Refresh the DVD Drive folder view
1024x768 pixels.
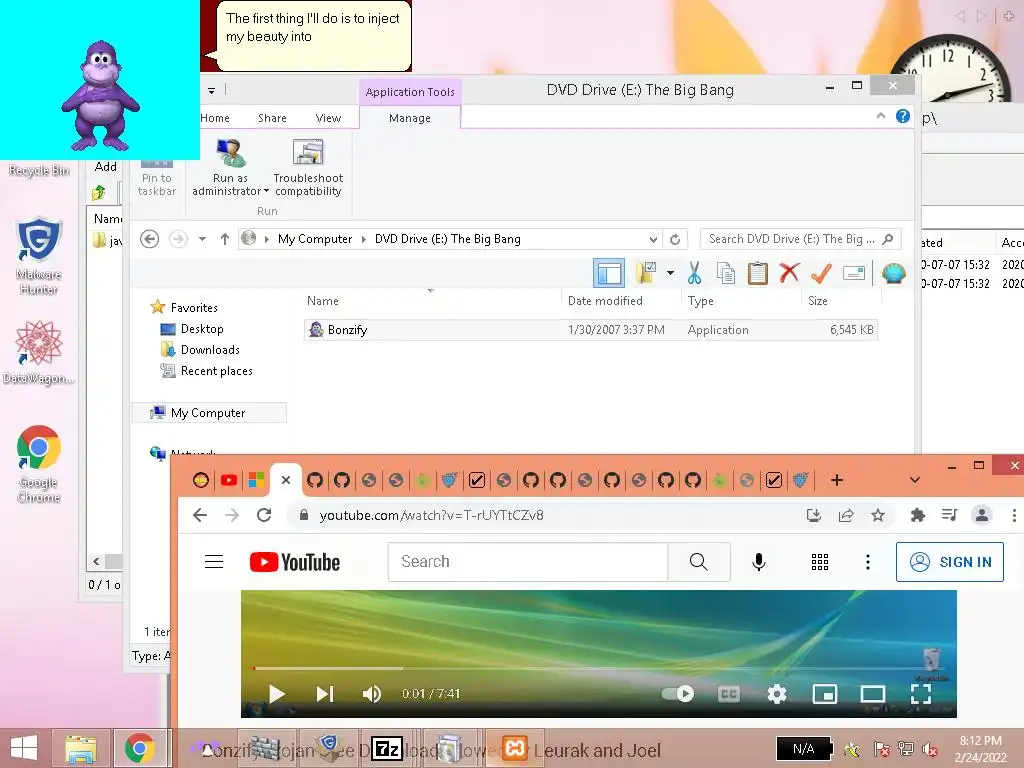675,239
